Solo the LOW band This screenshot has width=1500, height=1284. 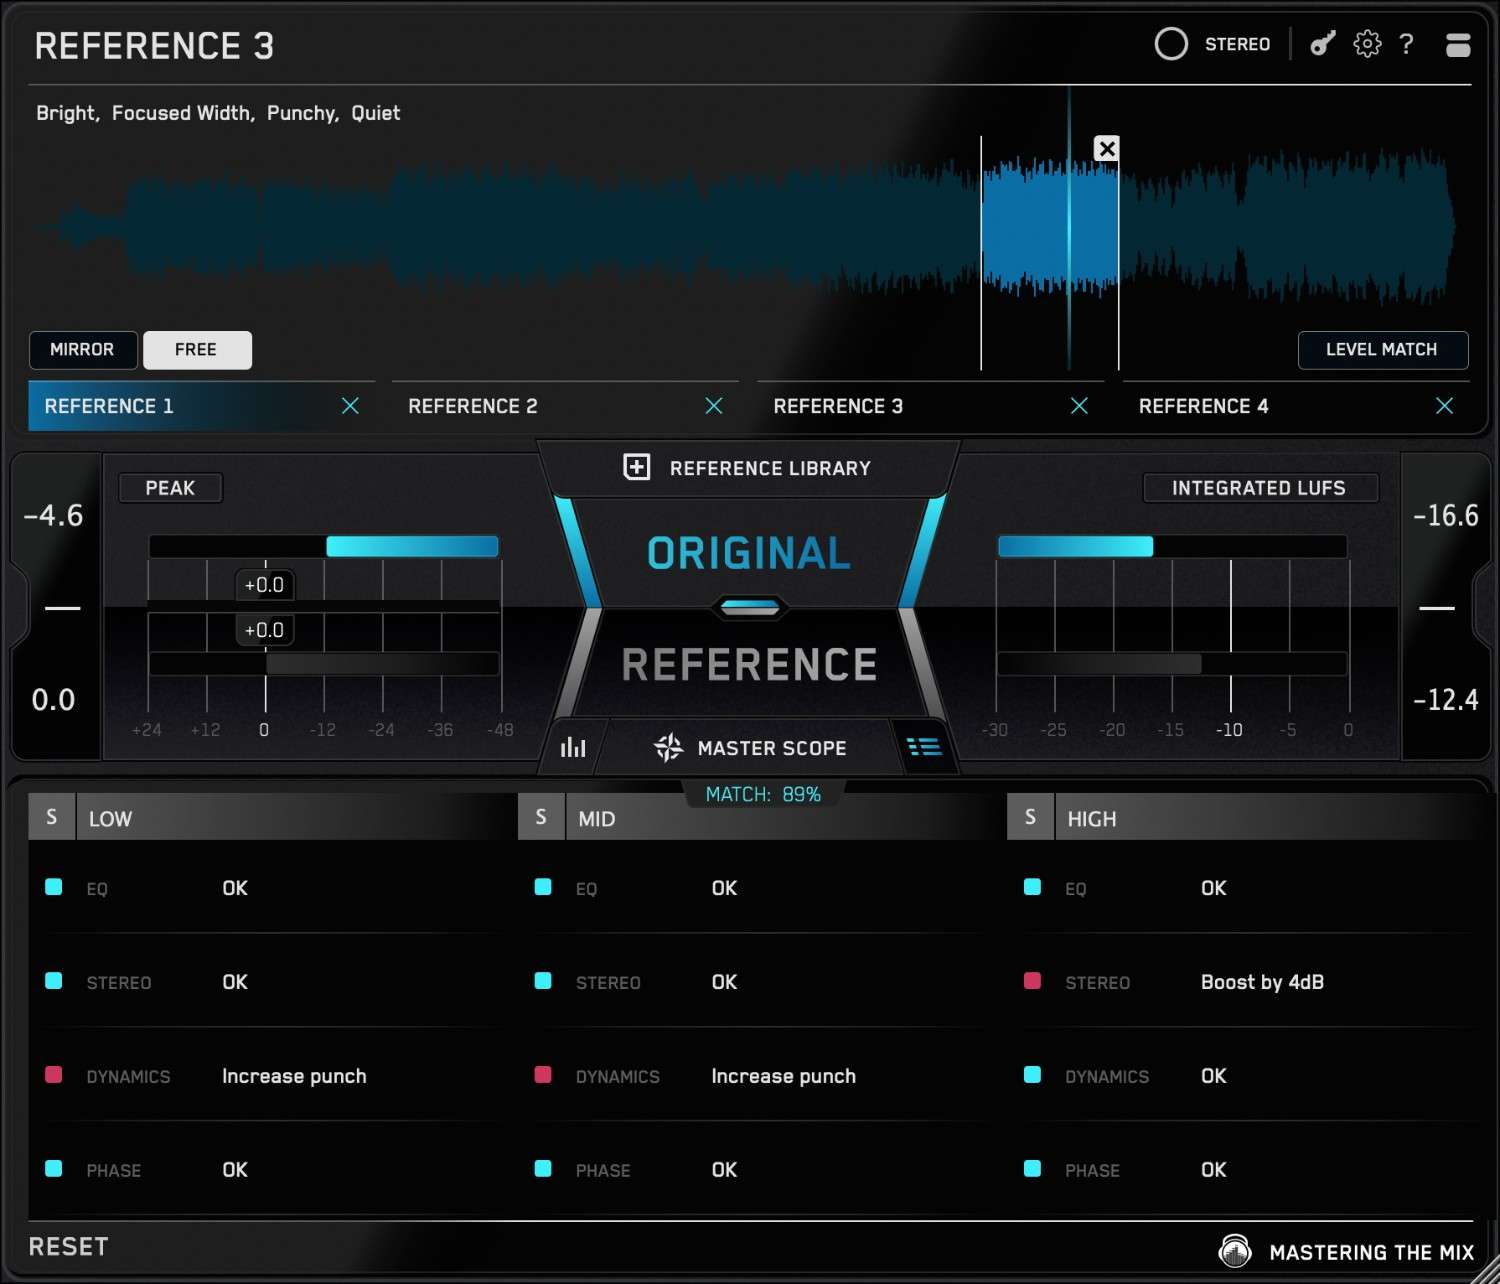tap(51, 817)
